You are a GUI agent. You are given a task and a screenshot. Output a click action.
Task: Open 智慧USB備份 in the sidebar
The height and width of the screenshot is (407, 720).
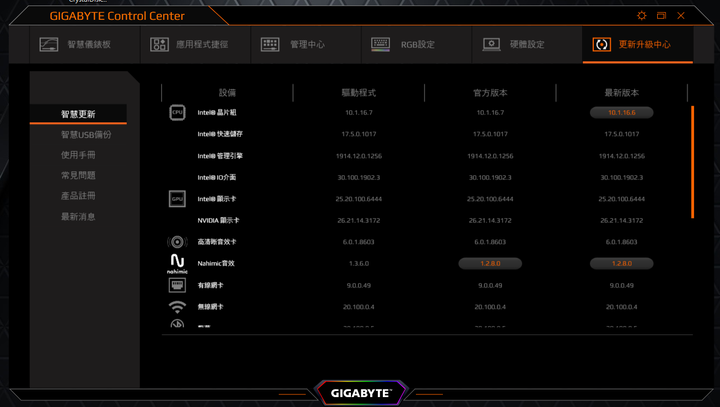point(86,135)
